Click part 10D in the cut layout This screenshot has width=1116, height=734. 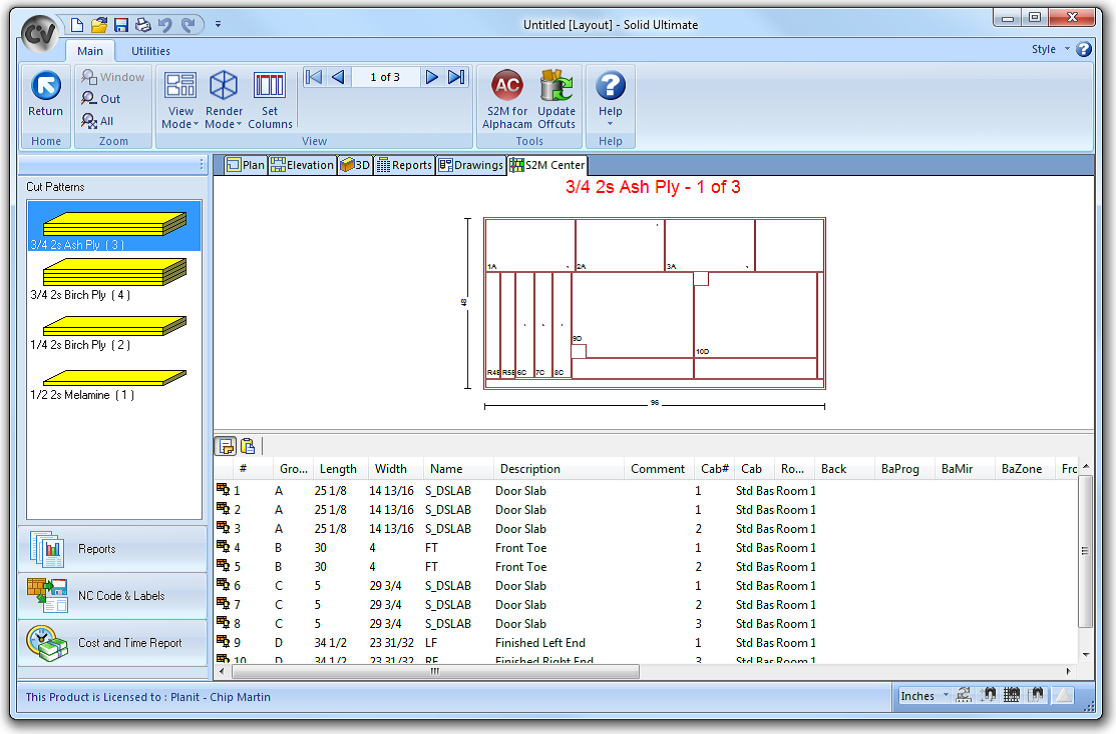[755, 315]
